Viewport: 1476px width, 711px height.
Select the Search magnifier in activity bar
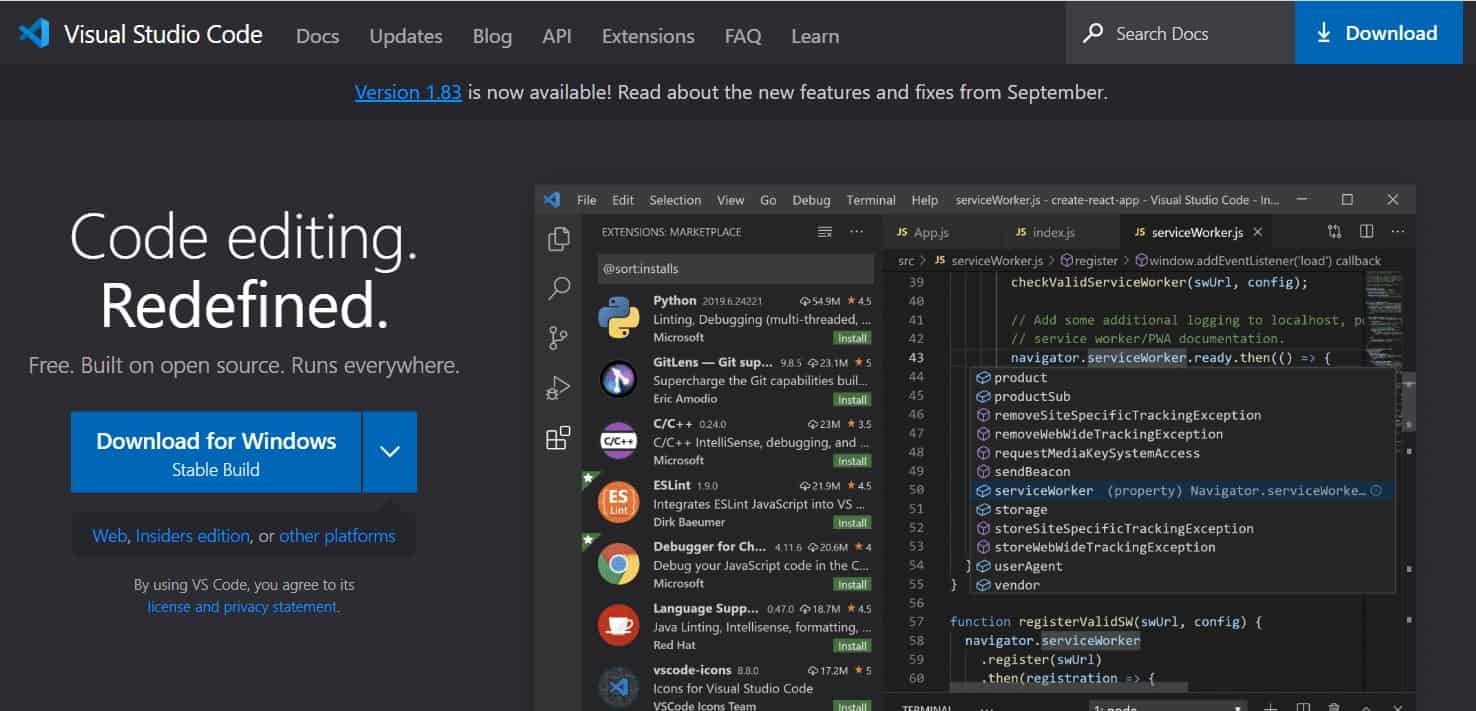[x=559, y=289]
